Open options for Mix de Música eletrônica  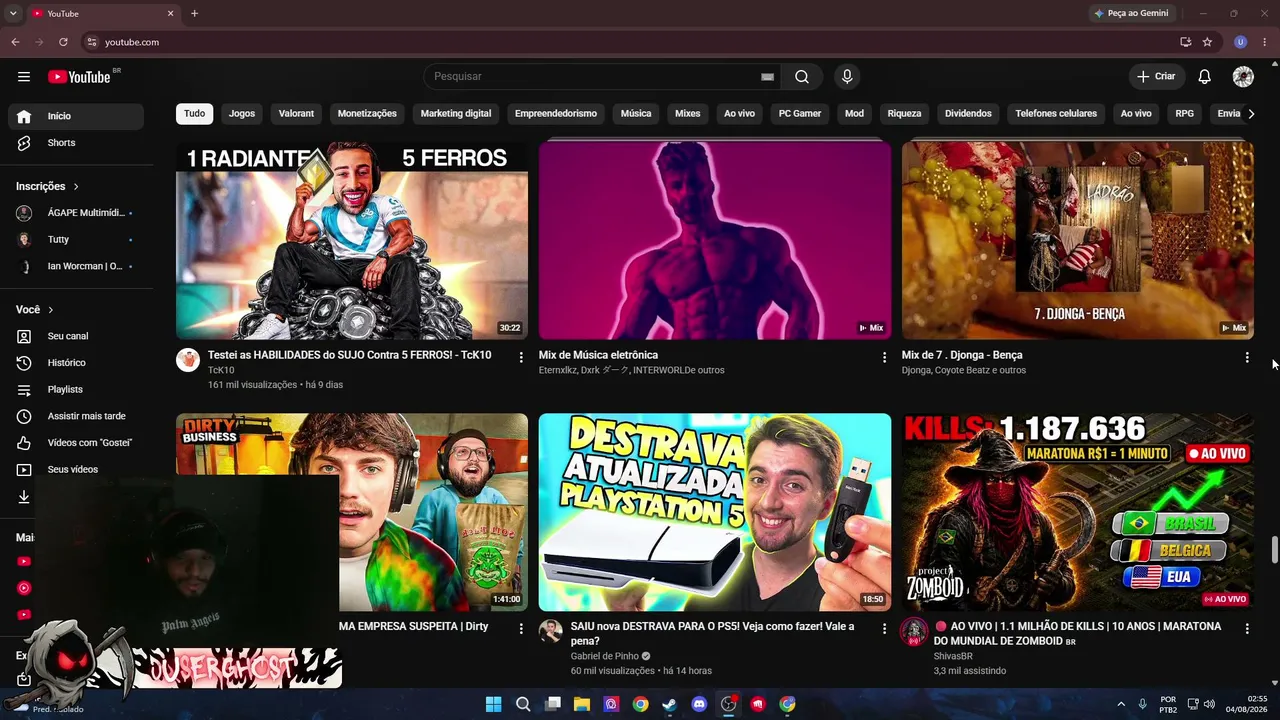click(884, 357)
